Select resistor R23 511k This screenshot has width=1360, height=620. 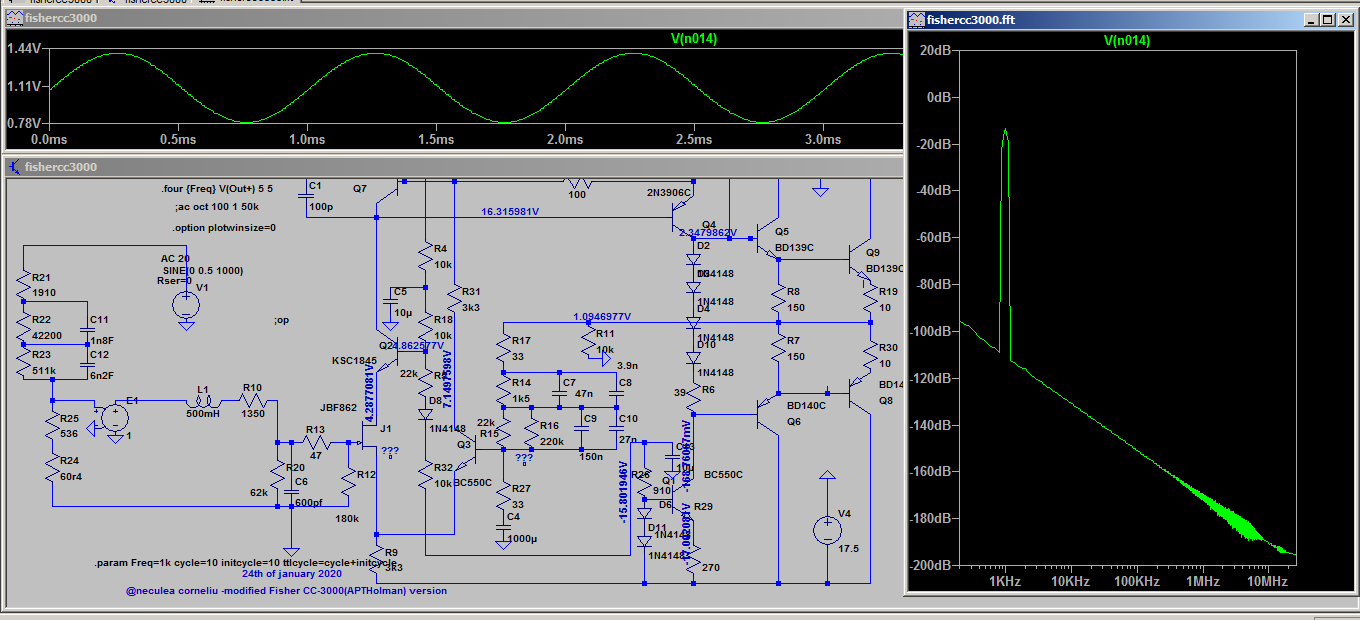[x=23, y=362]
